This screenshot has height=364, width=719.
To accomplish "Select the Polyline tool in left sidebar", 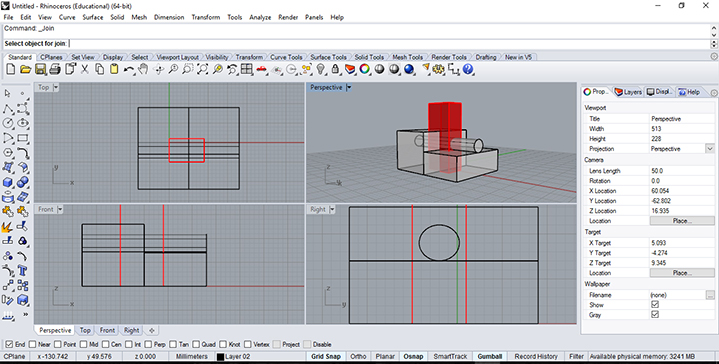I will point(8,109).
